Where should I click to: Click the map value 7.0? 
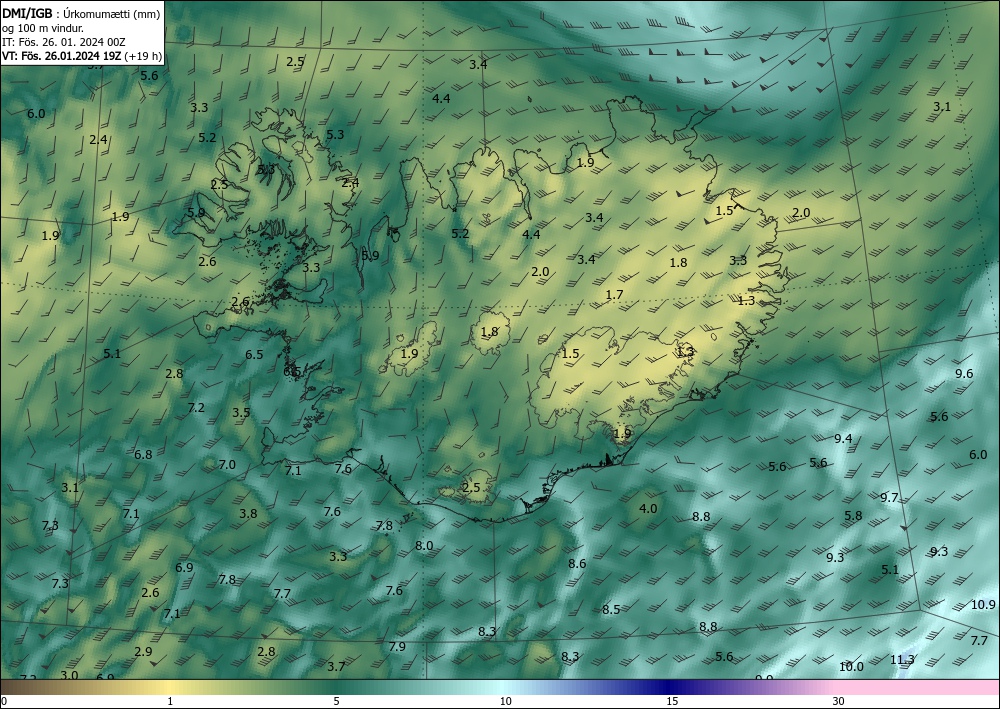pos(227,465)
